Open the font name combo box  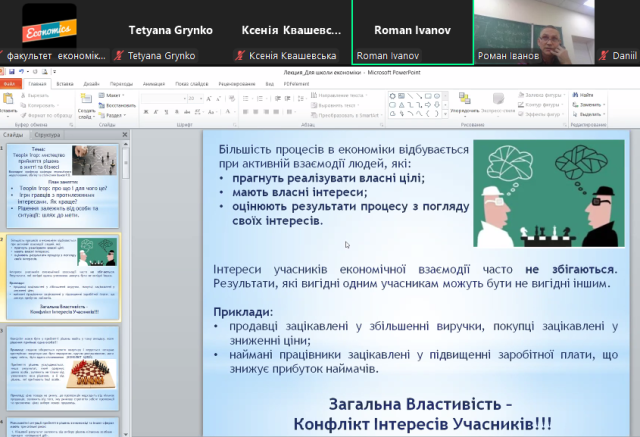pos(164,98)
